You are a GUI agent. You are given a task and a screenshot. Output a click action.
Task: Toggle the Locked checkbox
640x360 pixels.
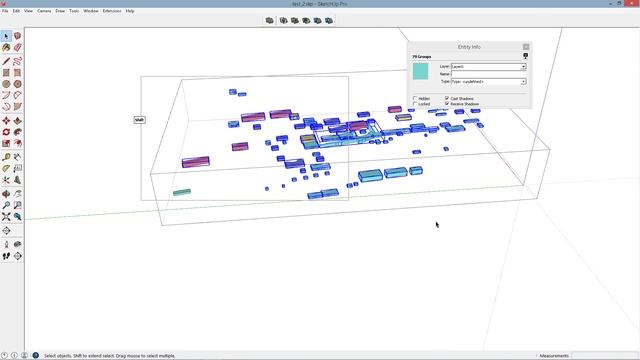pyautogui.click(x=415, y=104)
